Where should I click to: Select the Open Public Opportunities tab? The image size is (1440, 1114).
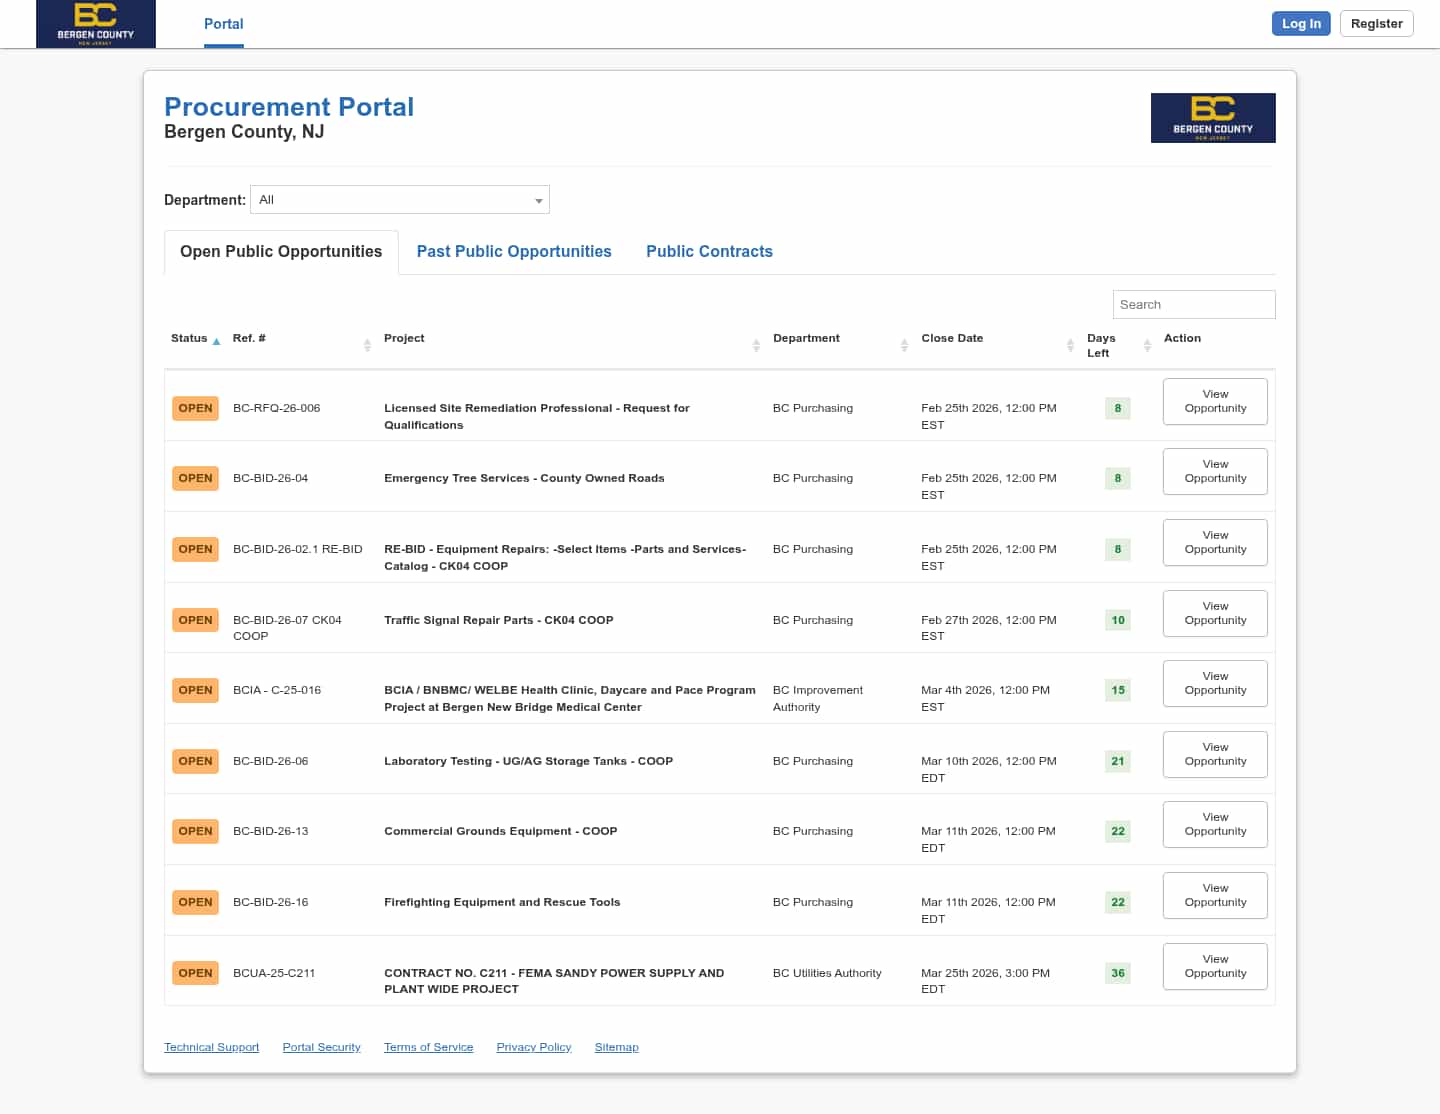click(x=281, y=252)
